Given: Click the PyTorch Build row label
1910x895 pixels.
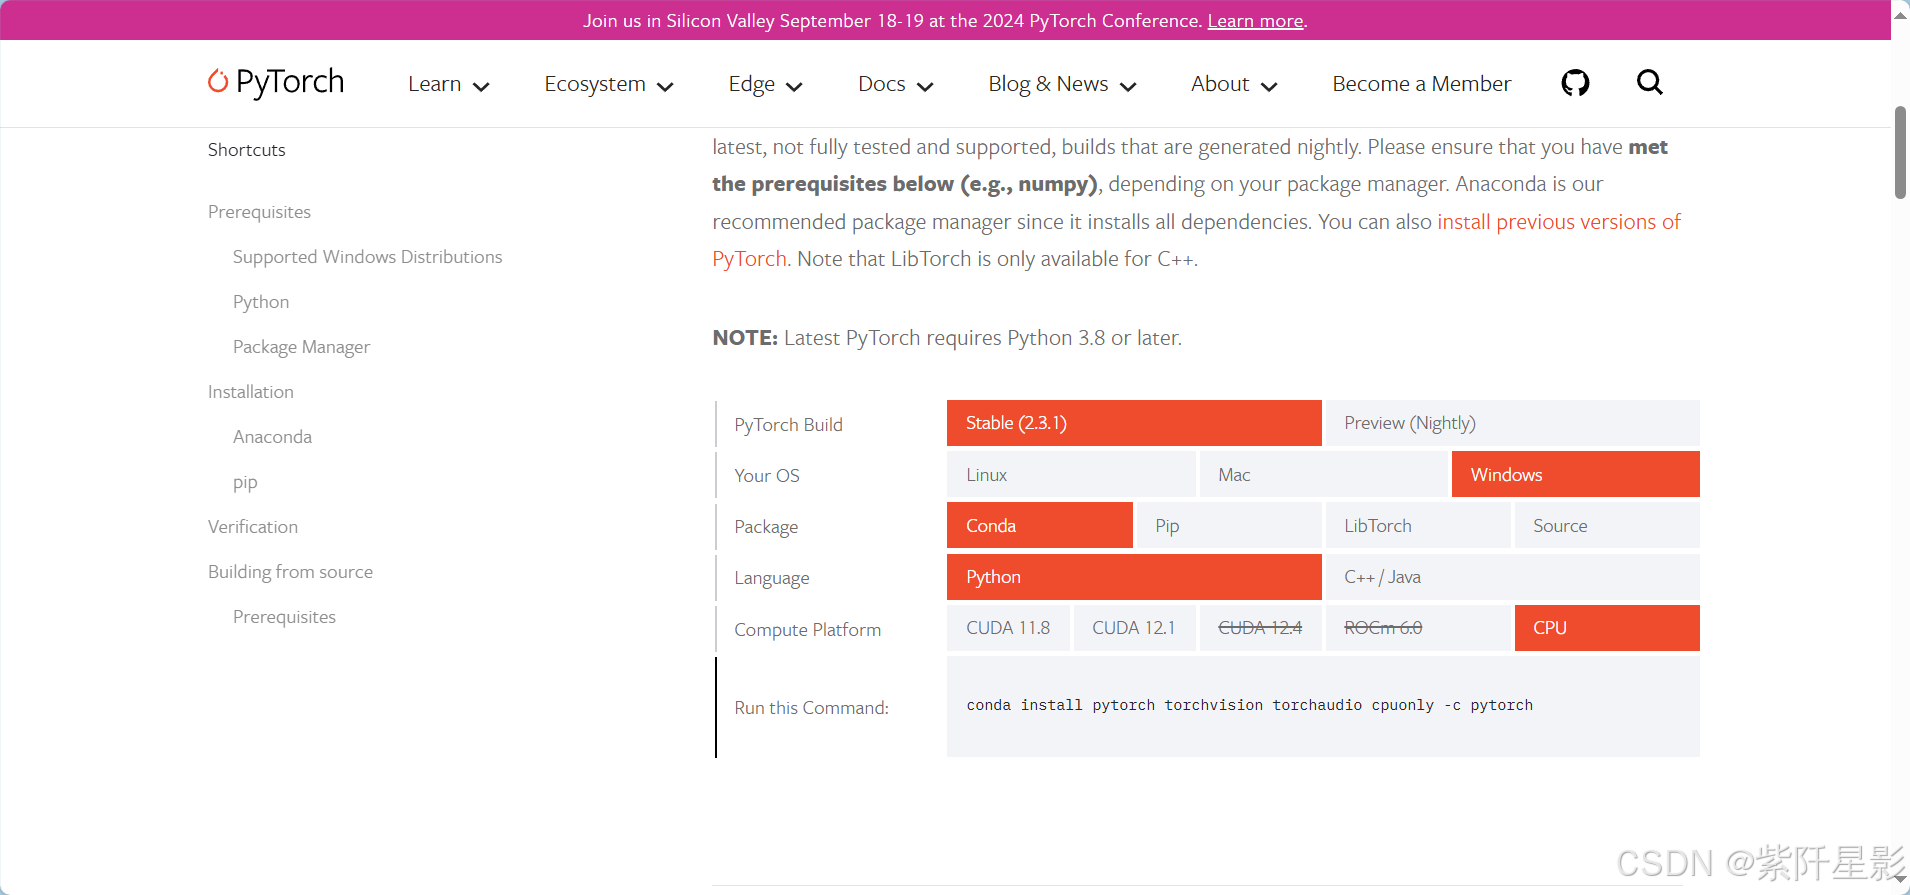Looking at the screenshot, I should 788,424.
